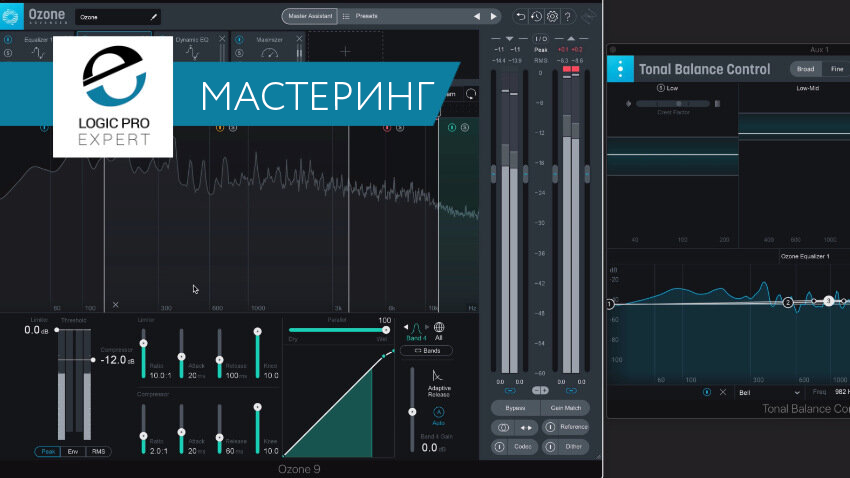Open the Undo History clock icon
Image resolution: width=850 pixels, height=478 pixels.
pyautogui.click(x=536, y=16)
